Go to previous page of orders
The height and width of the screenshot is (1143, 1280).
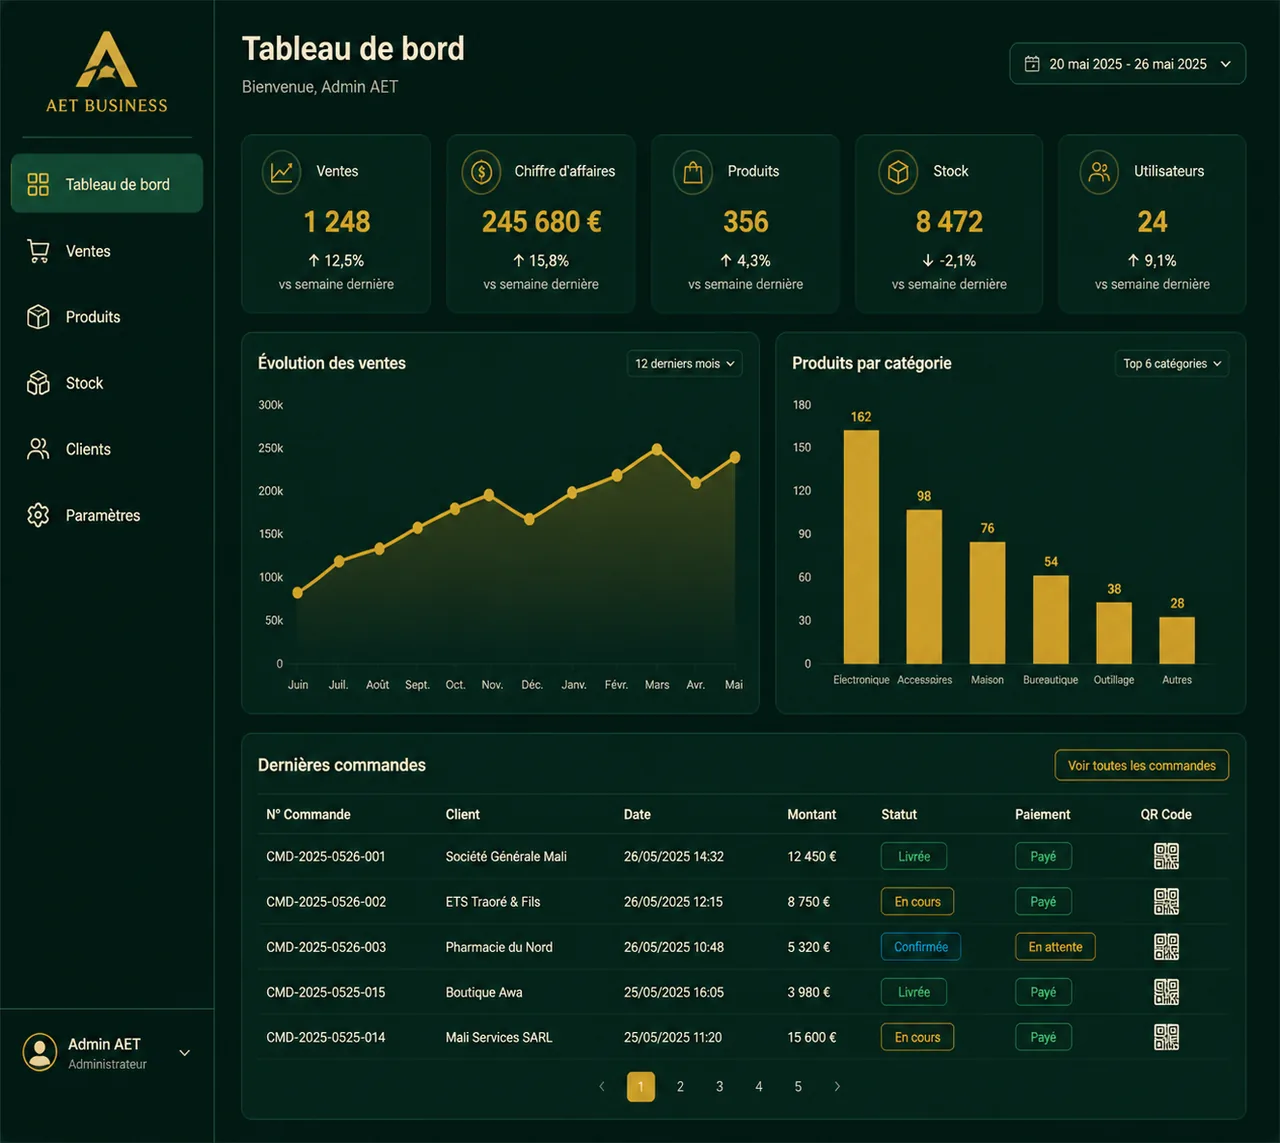tap(602, 1086)
